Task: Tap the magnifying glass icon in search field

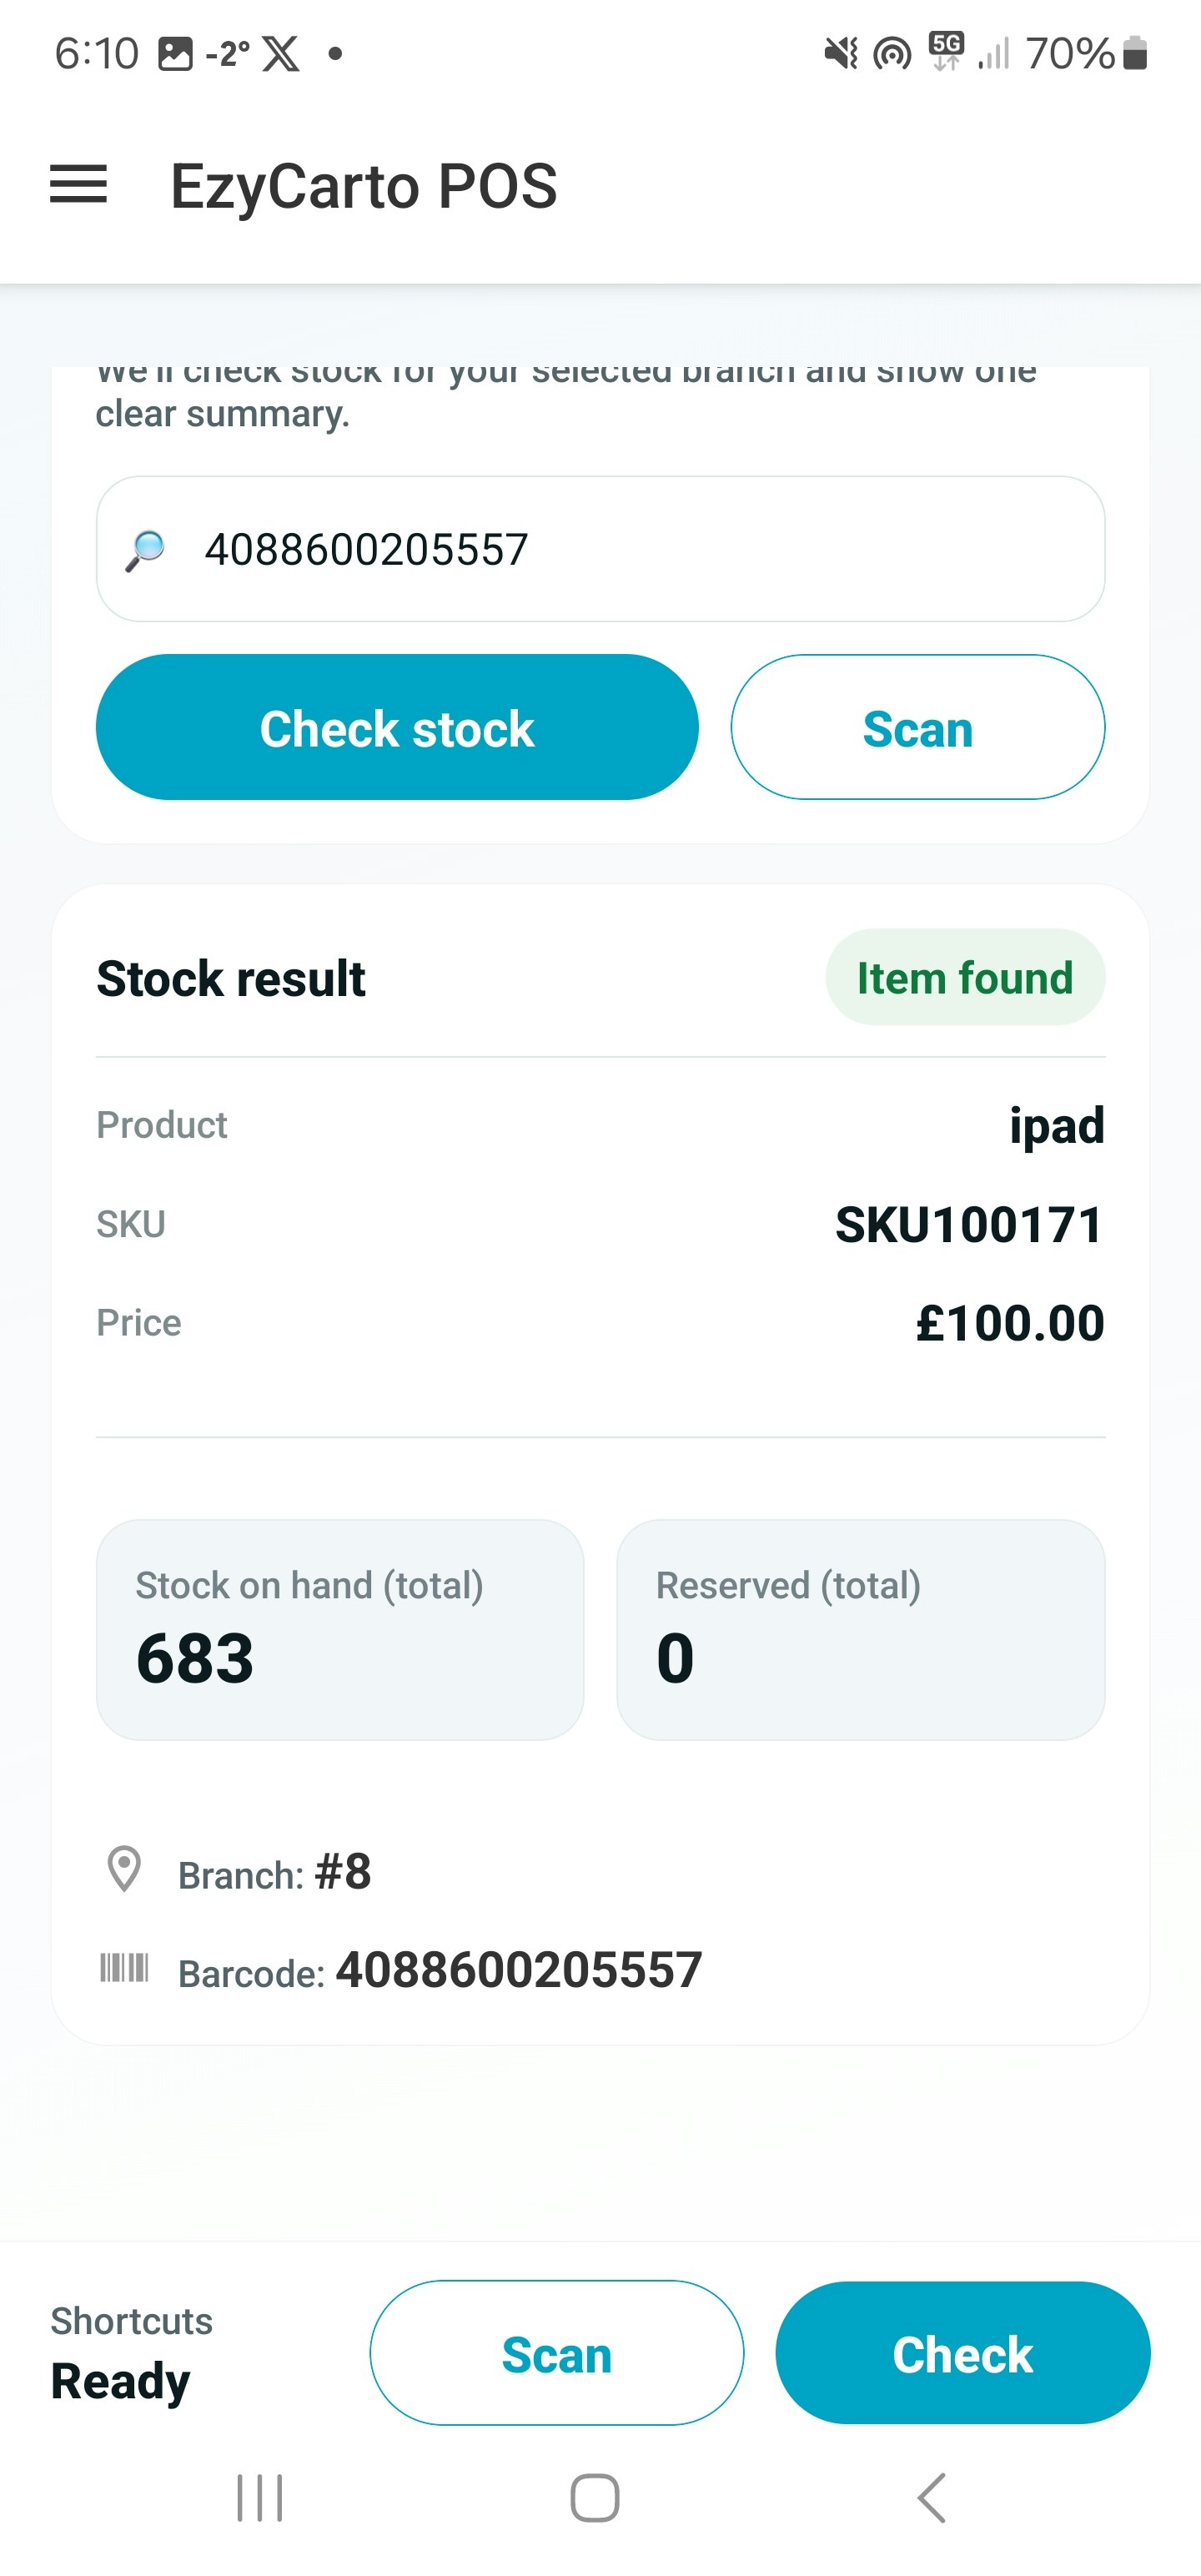Action: coord(146,549)
